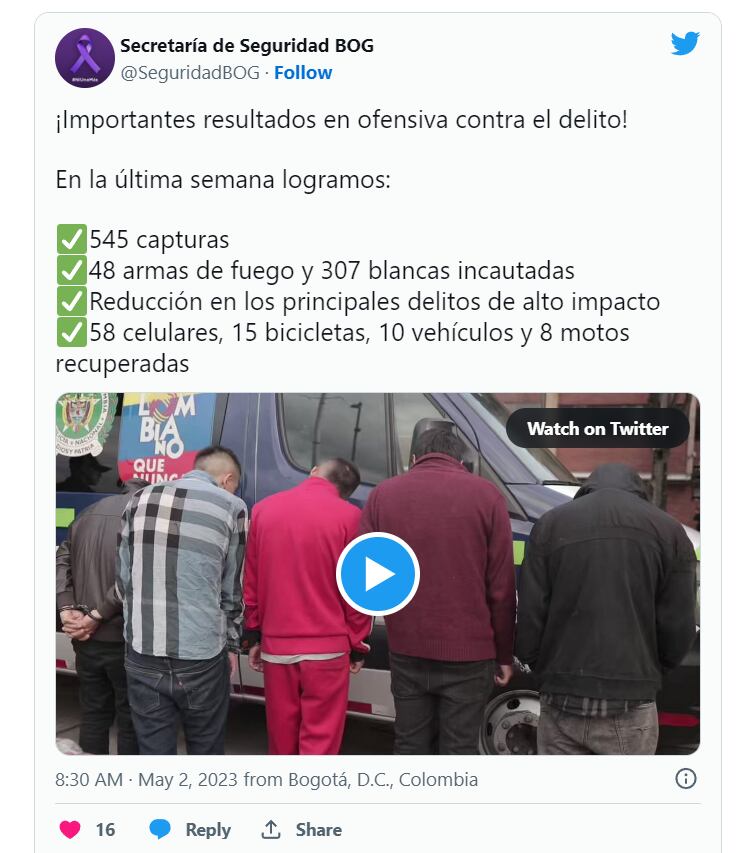Click the video thumbnail of detained men

tap(378, 573)
